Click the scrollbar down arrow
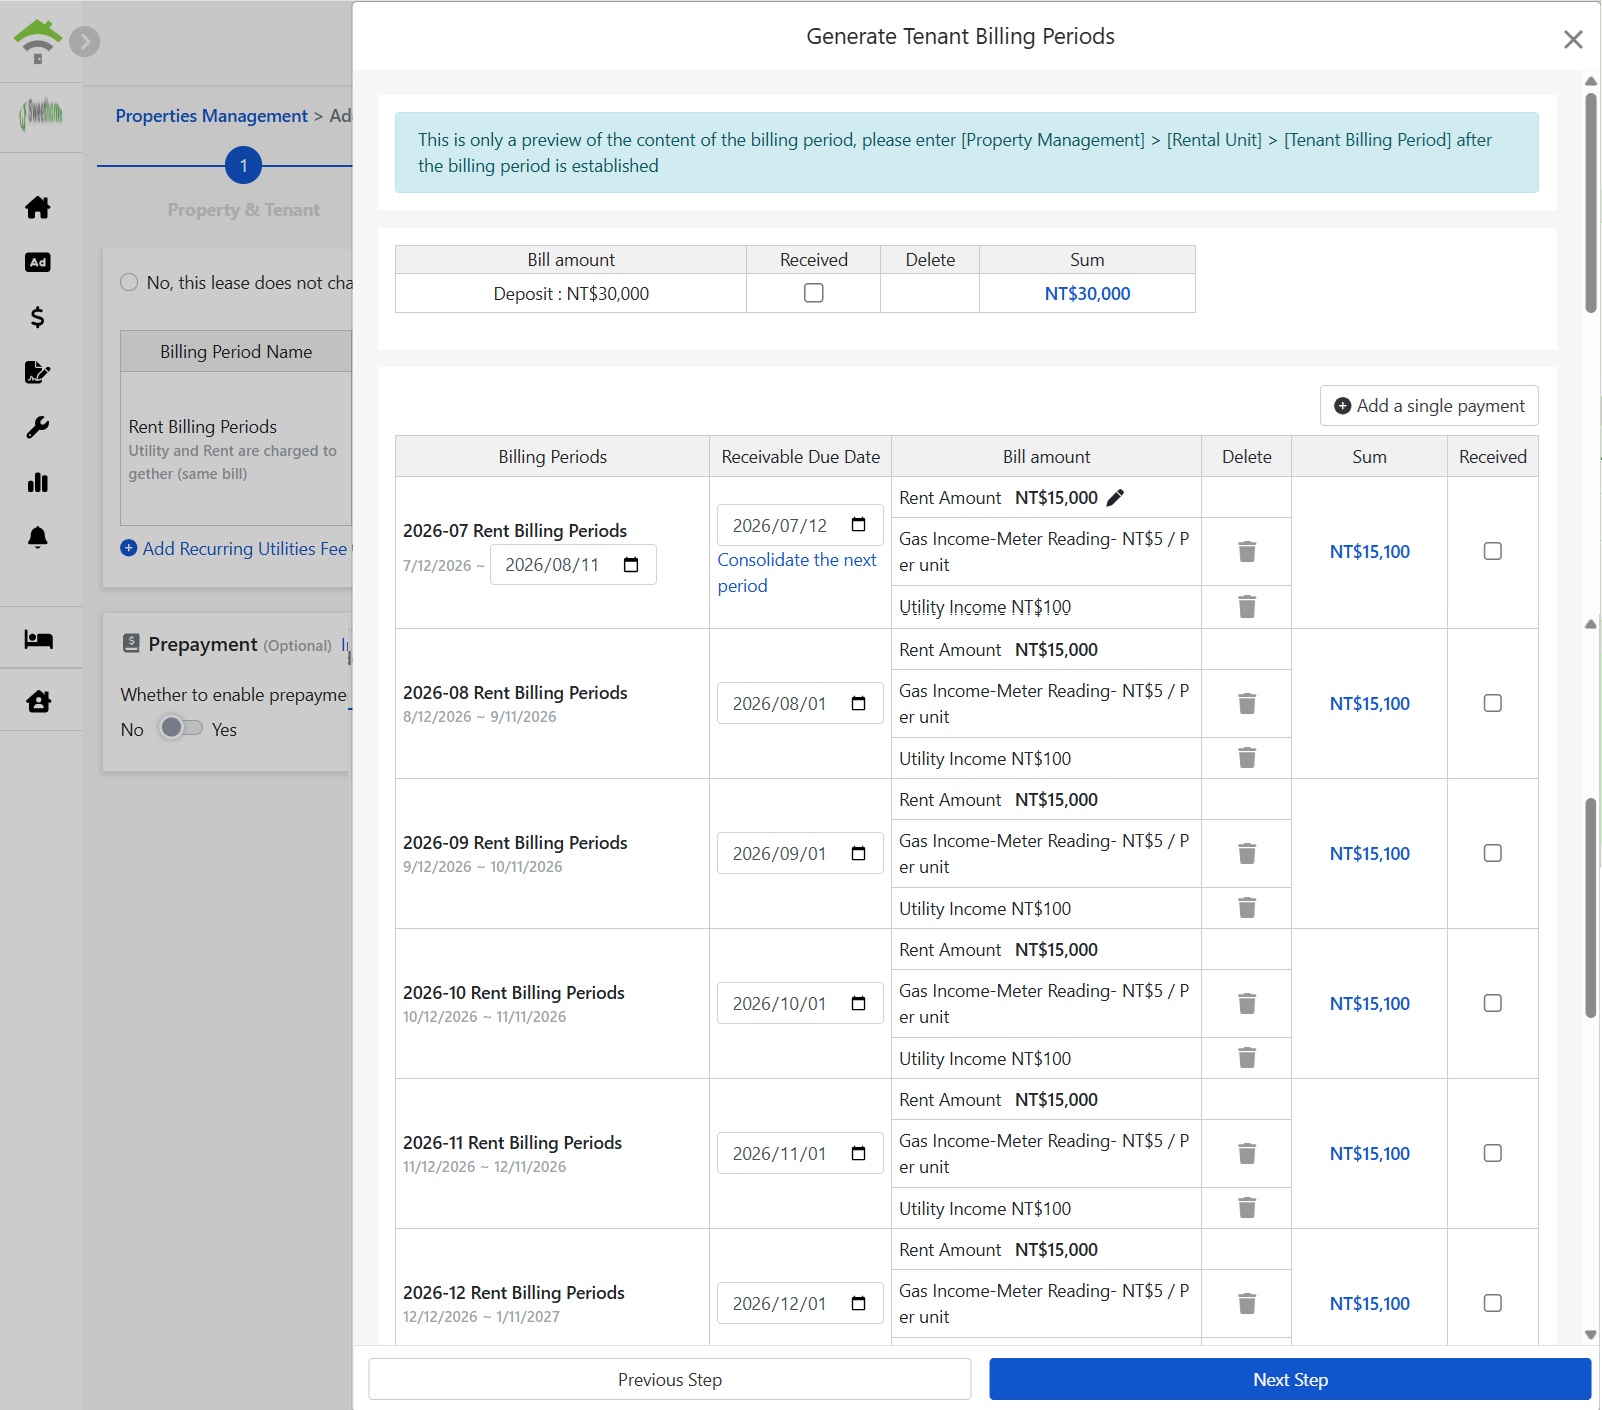The height and width of the screenshot is (1410, 1602). (1590, 1335)
